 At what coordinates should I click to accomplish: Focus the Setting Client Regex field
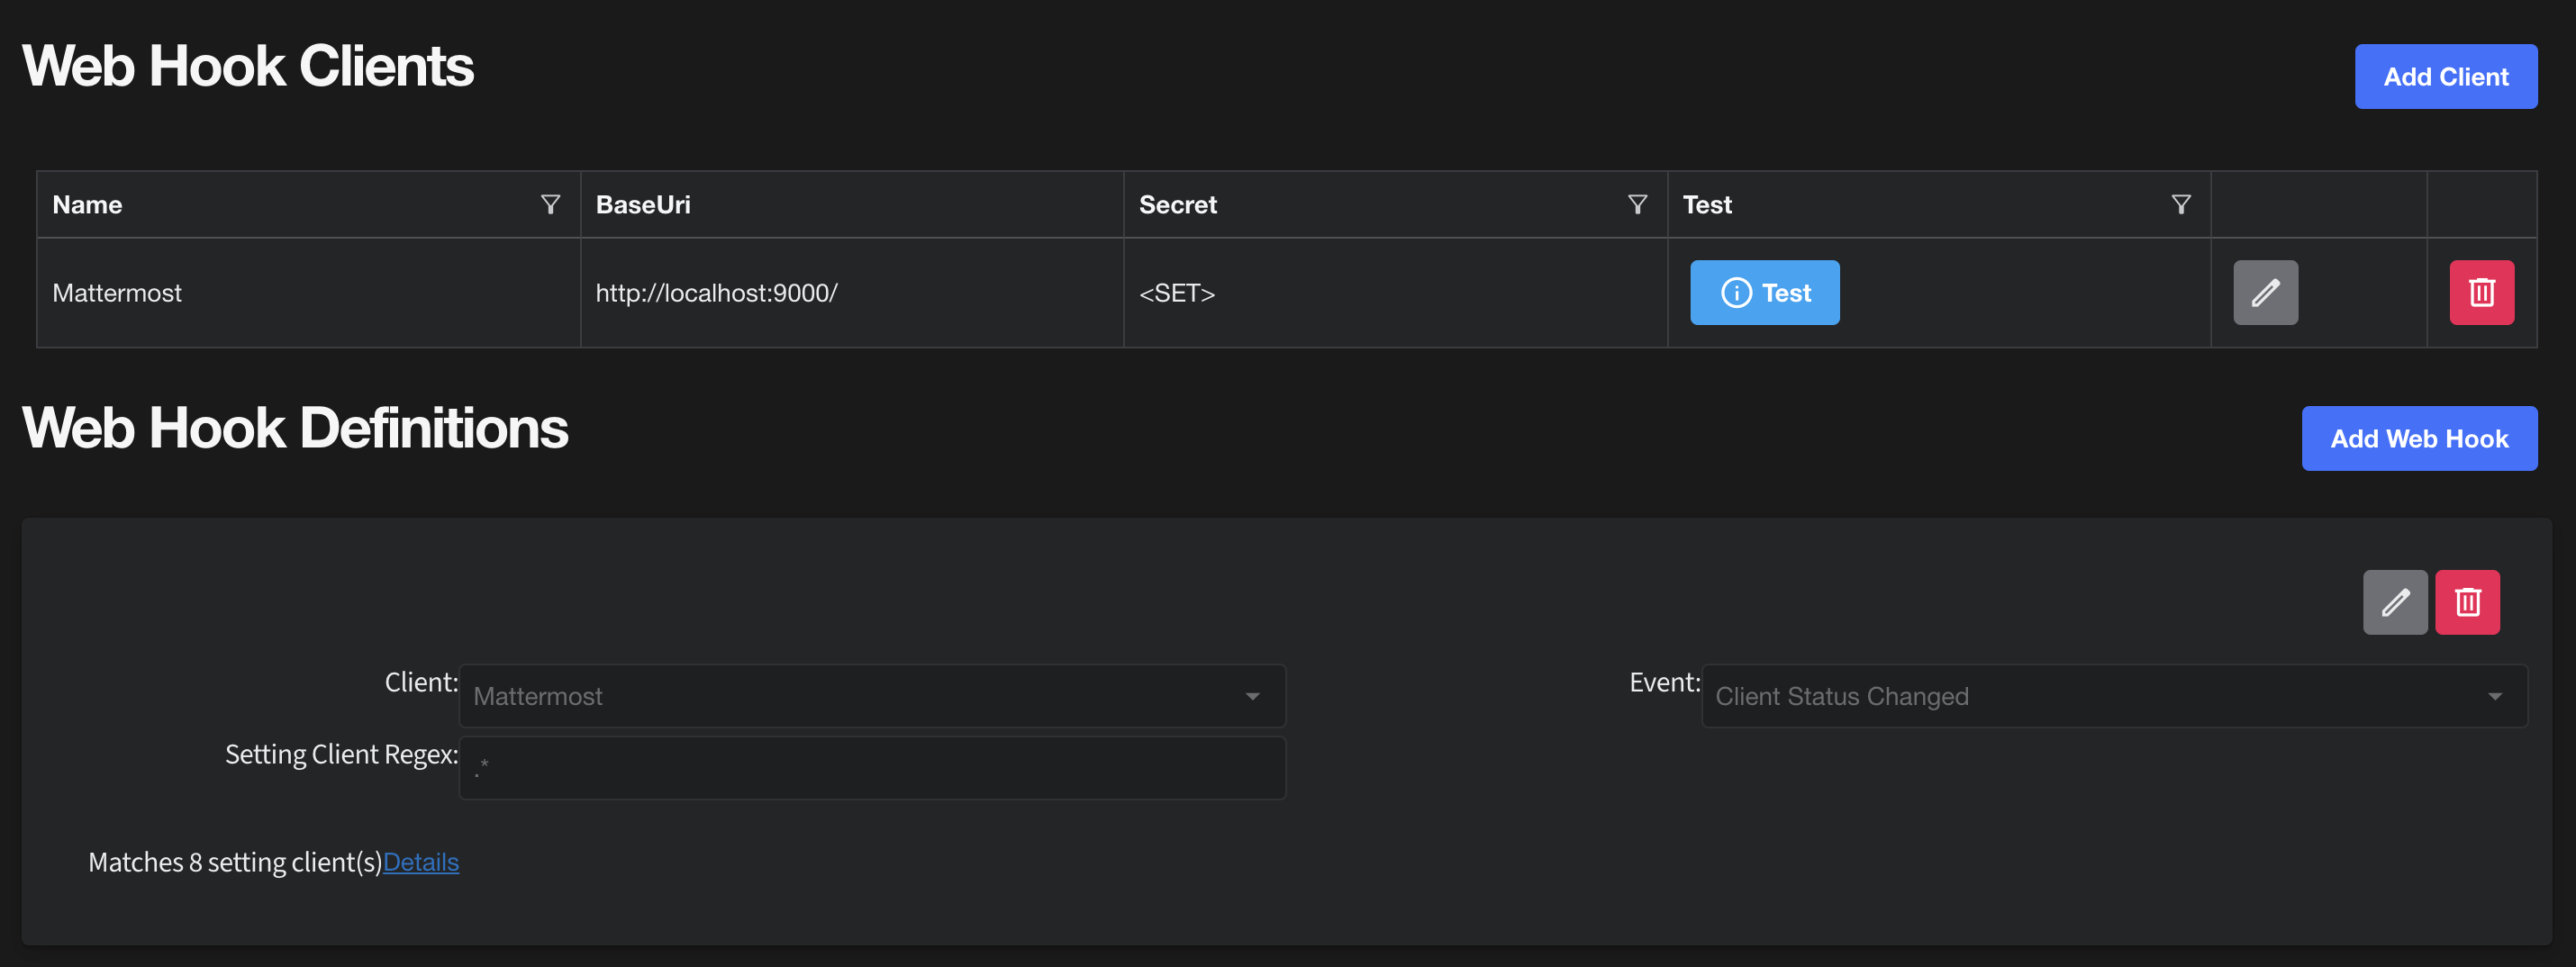872,768
